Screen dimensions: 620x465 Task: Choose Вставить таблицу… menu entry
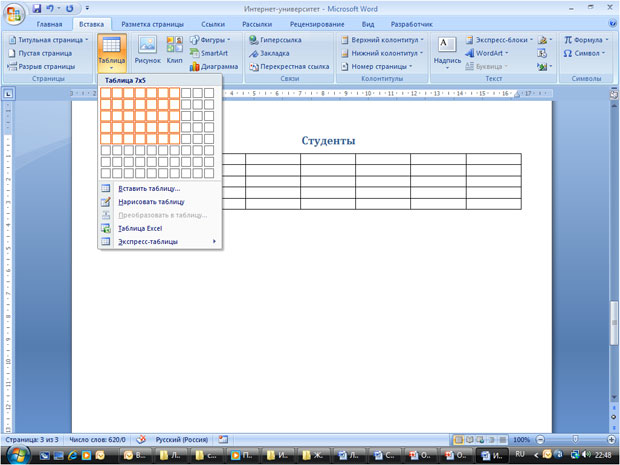(x=160, y=189)
